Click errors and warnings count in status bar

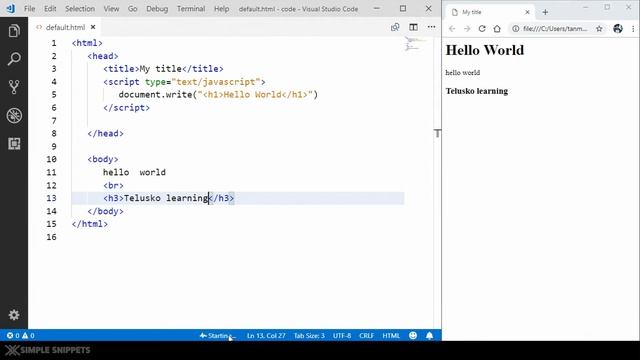[20, 336]
